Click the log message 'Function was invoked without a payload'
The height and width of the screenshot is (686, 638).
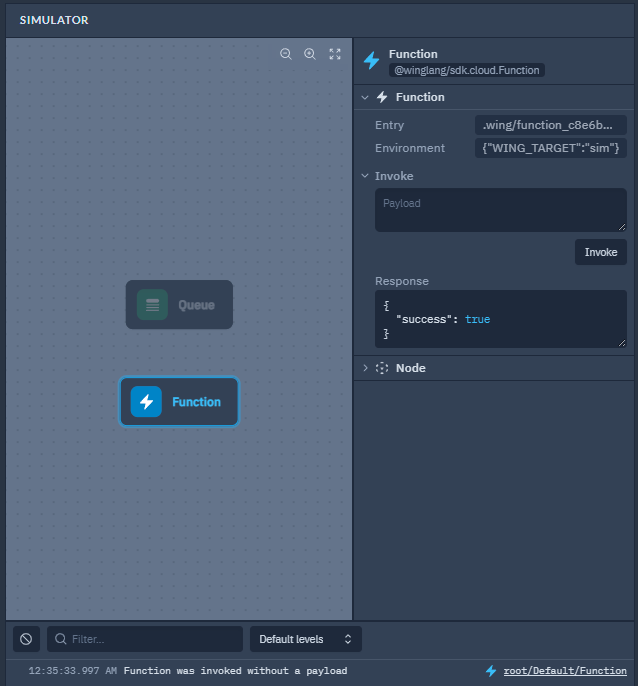235,671
